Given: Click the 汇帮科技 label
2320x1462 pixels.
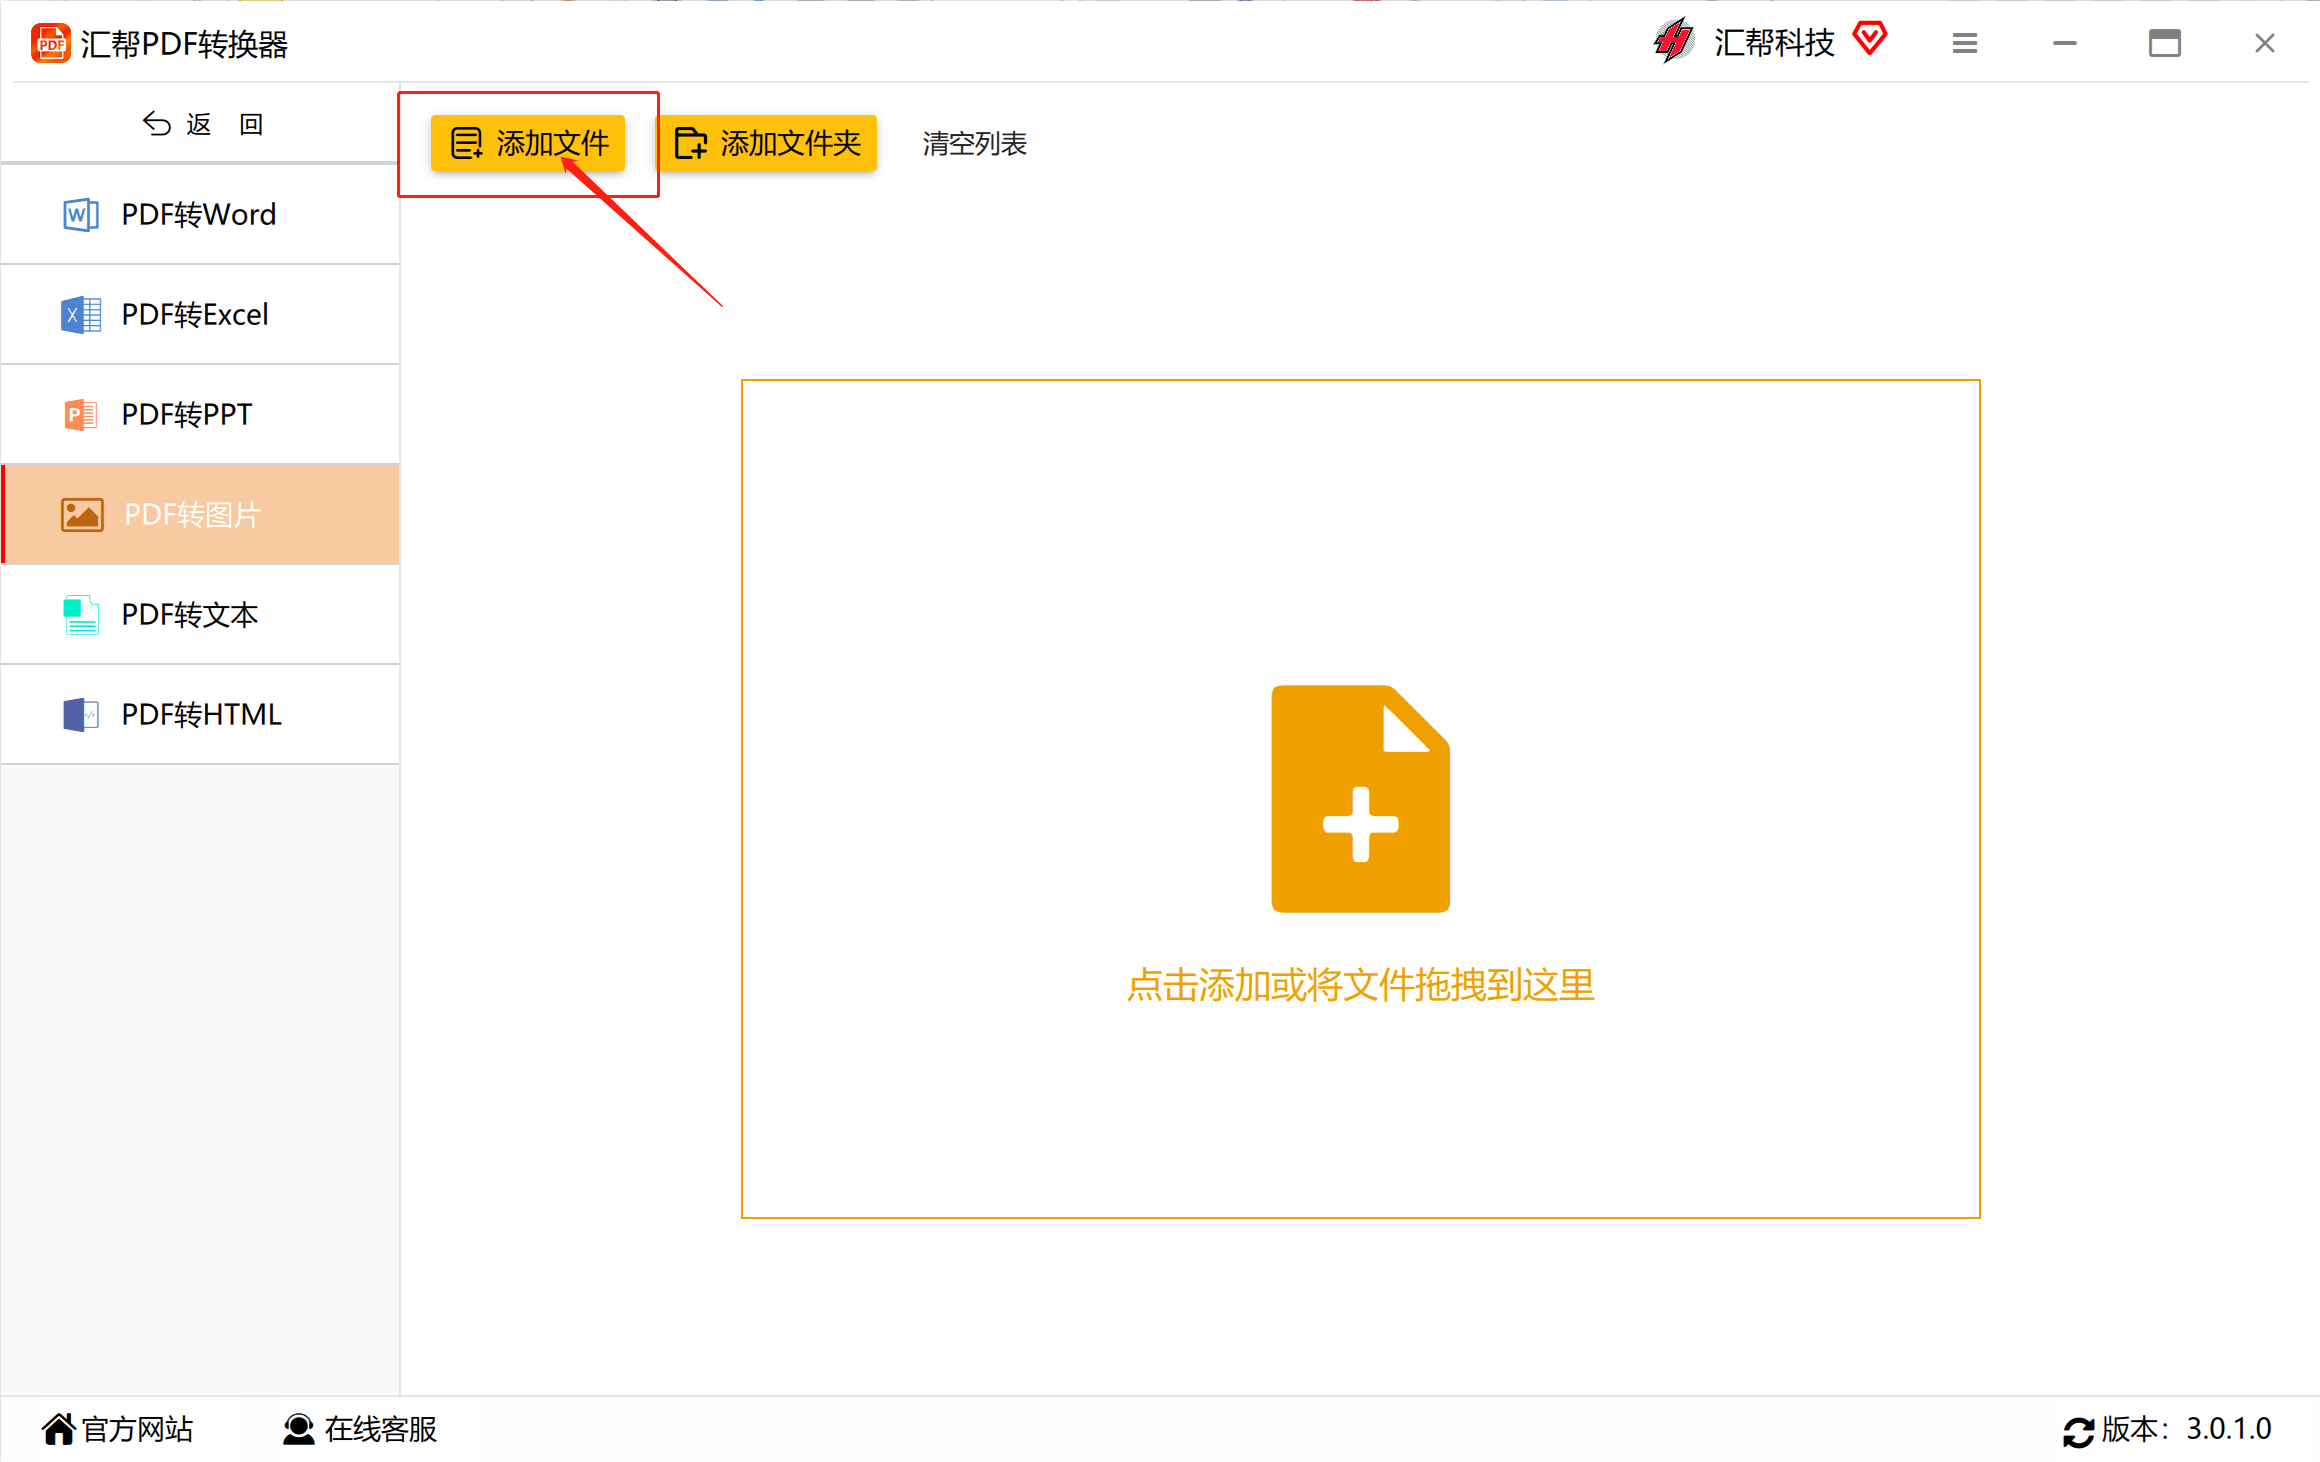Looking at the screenshot, I should pyautogui.click(x=1774, y=43).
